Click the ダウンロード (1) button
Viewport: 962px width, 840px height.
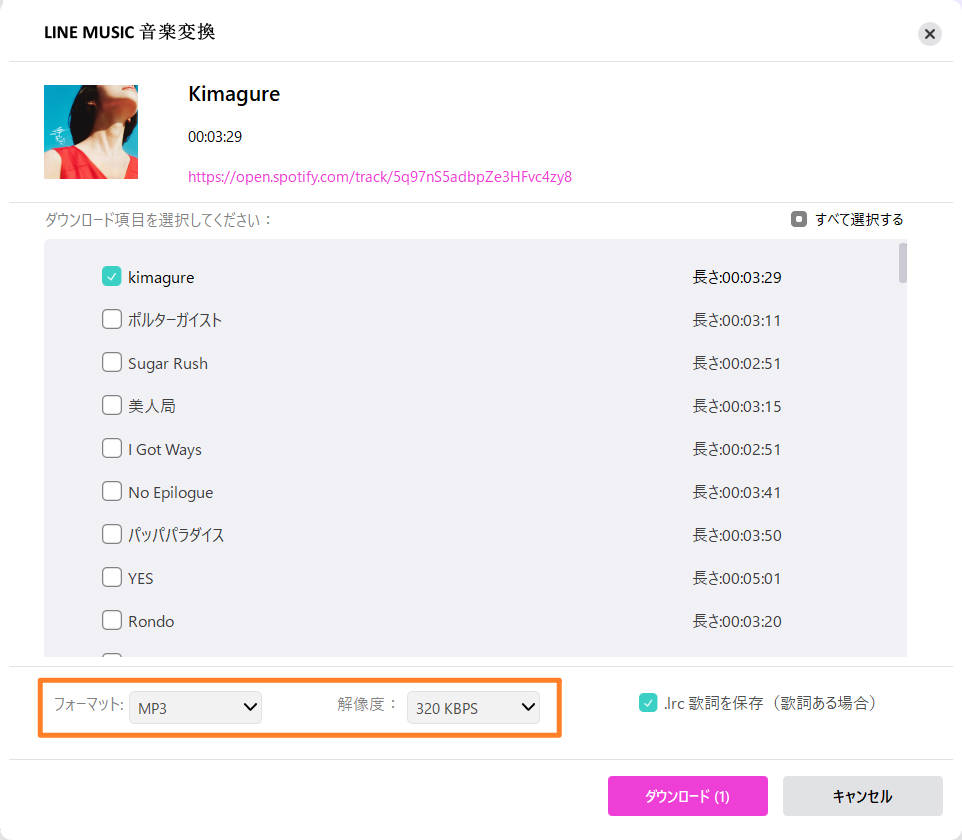coord(688,796)
